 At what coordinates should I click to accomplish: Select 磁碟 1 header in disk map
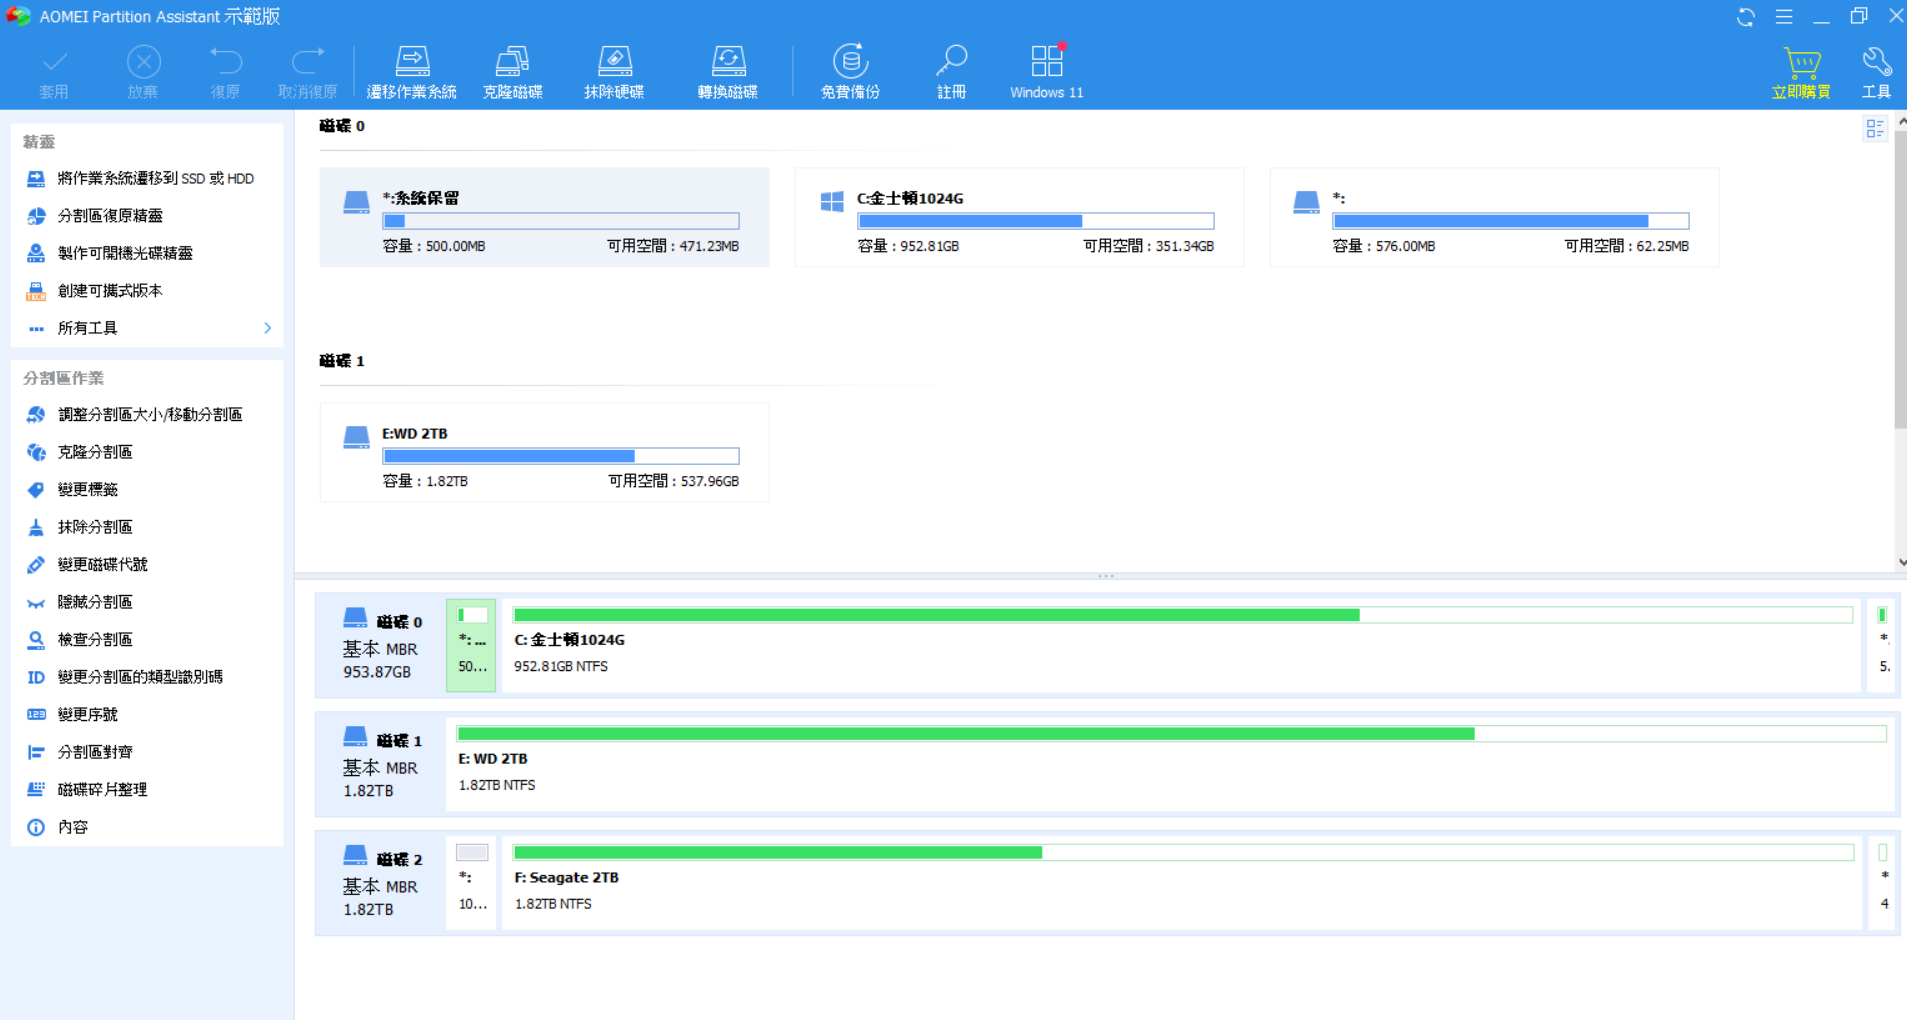[381, 764]
